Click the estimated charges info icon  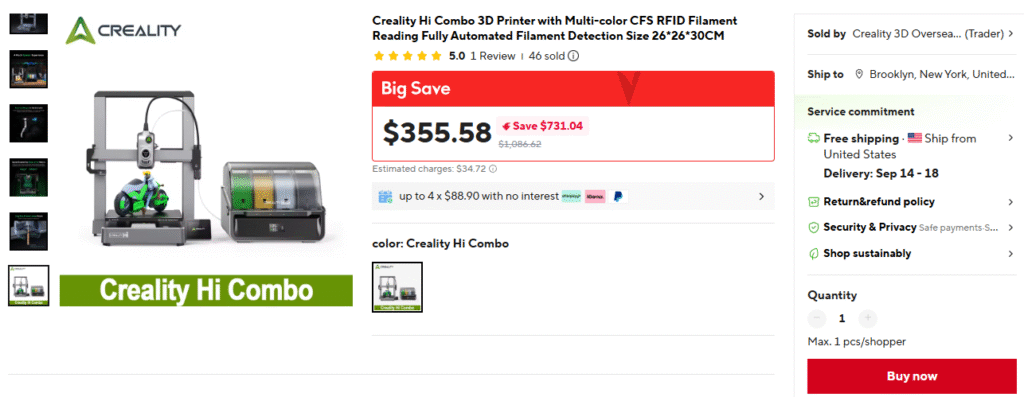point(493,169)
